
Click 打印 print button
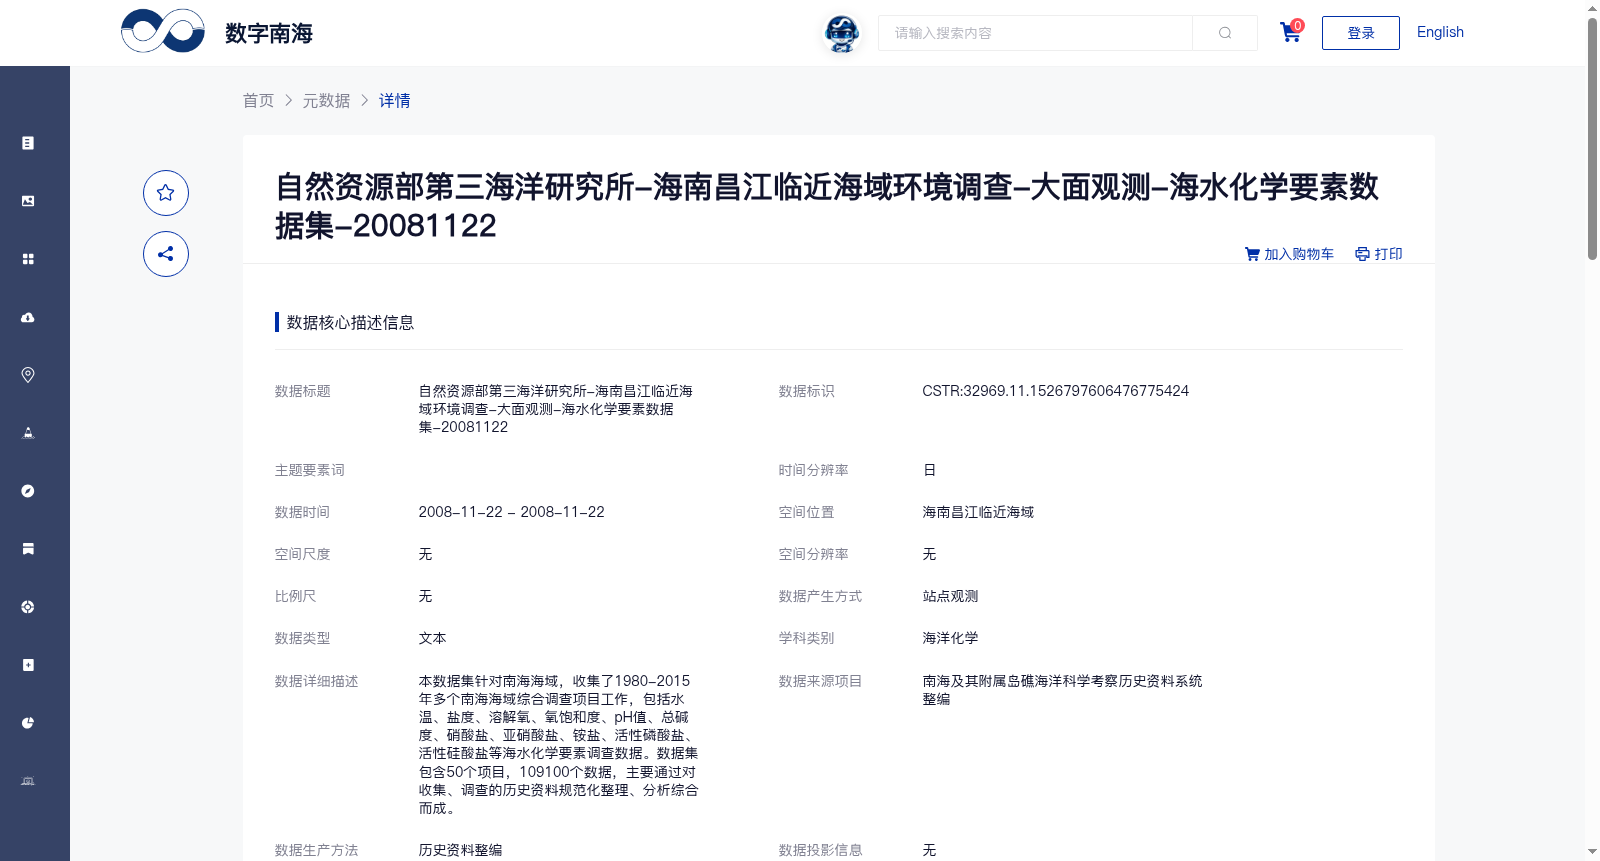1379,254
